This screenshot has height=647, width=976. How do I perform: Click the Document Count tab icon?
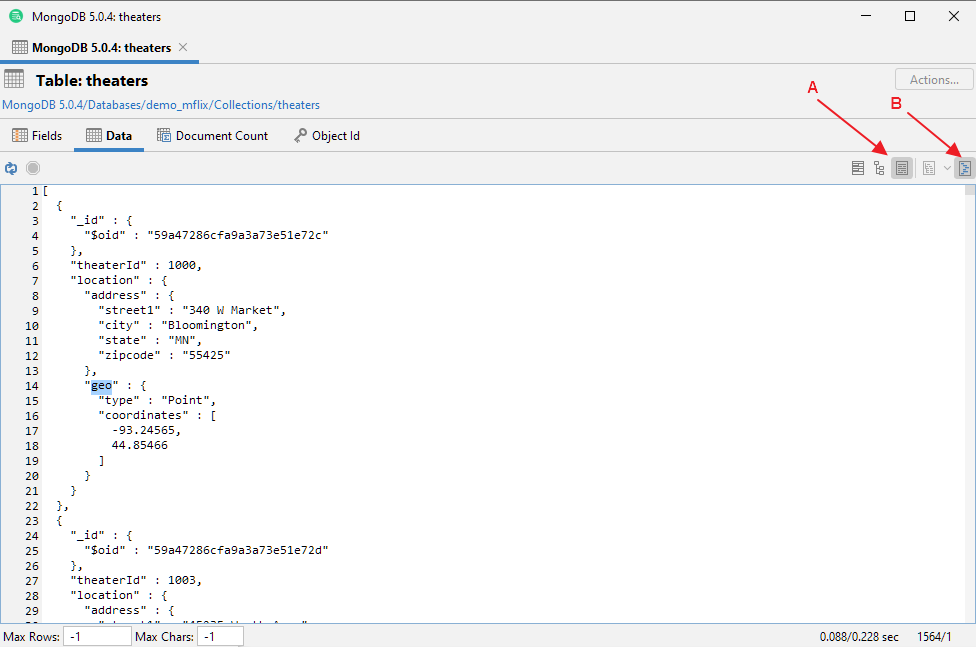click(166, 135)
